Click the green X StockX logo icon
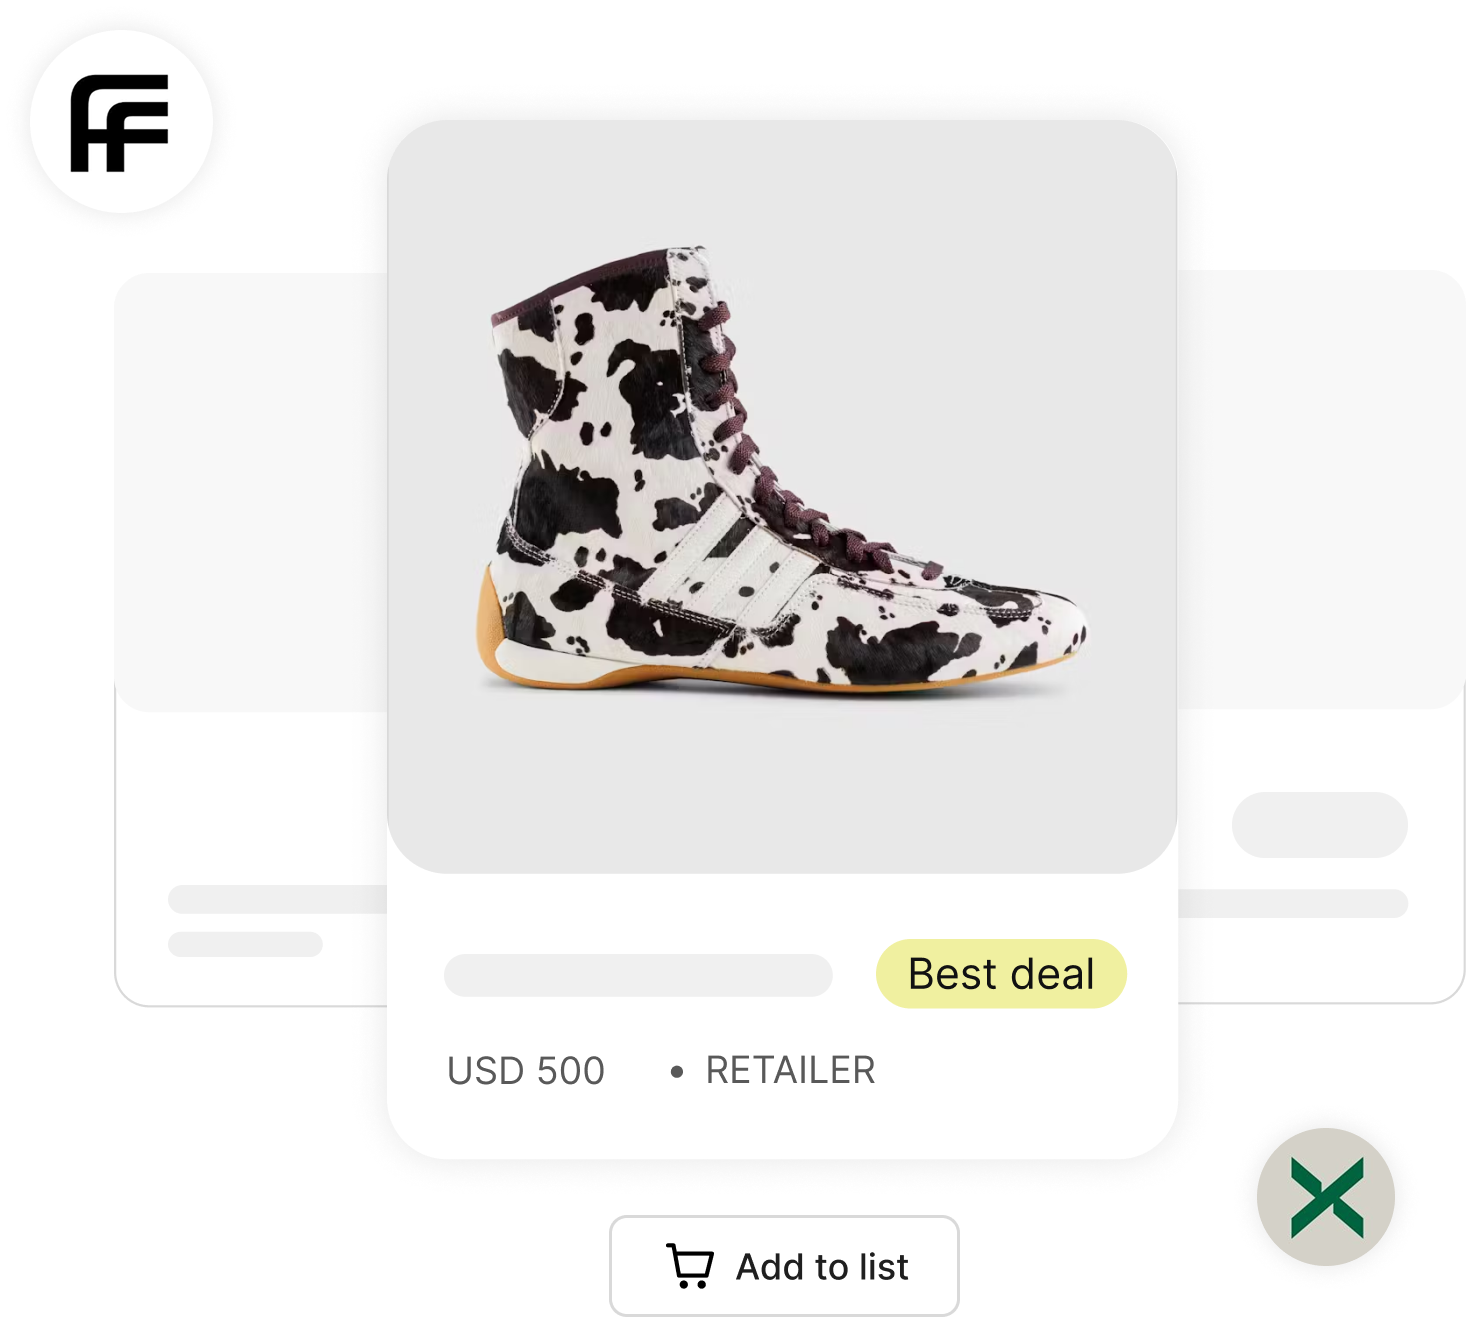1466x1317 pixels. coord(1326,1197)
